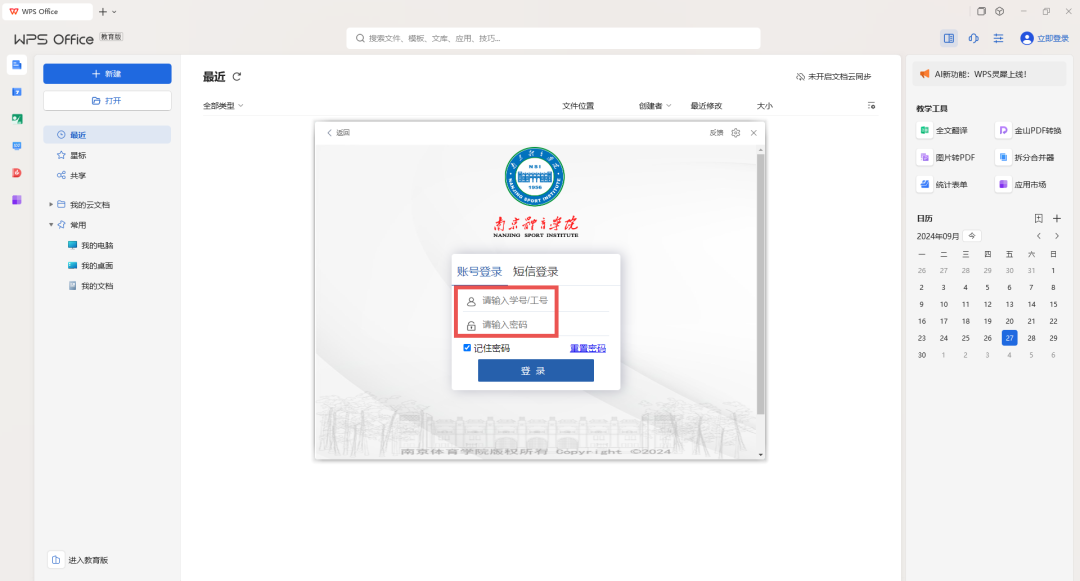Image resolution: width=1080 pixels, height=581 pixels.
Task: Collapse the 常用 tree node
Action: (51, 224)
